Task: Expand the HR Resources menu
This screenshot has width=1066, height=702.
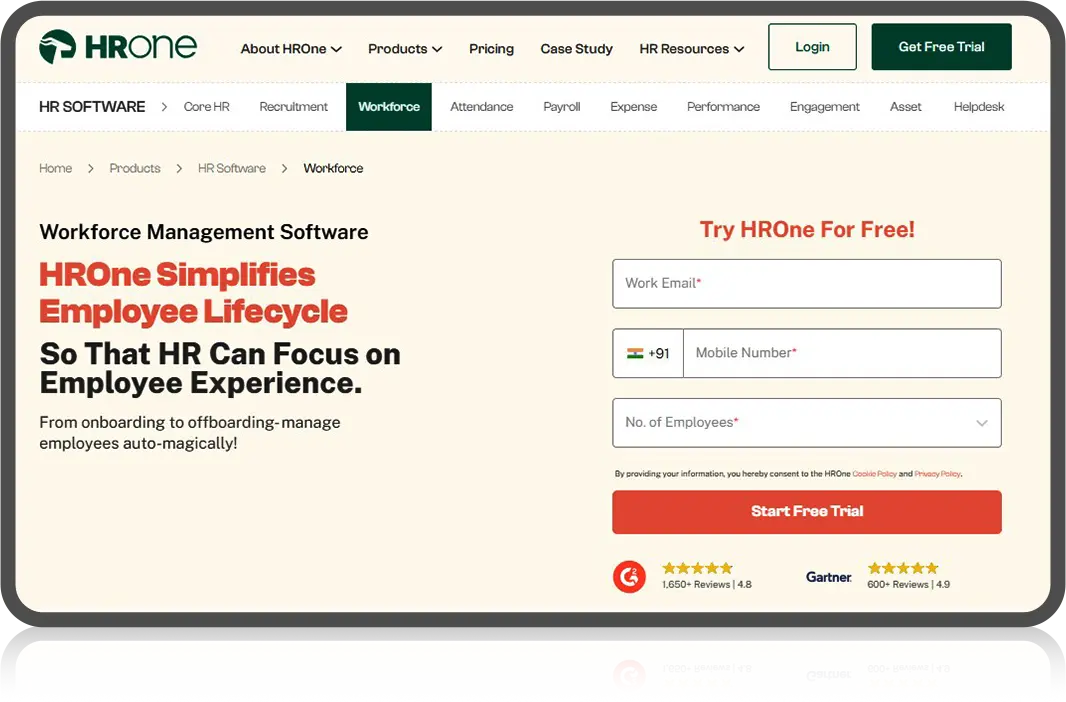Action: point(691,47)
